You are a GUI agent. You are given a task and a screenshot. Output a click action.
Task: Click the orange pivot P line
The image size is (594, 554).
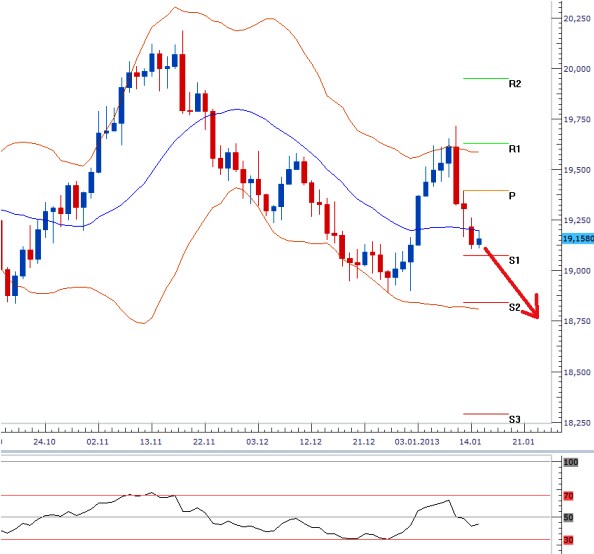tap(486, 191)
